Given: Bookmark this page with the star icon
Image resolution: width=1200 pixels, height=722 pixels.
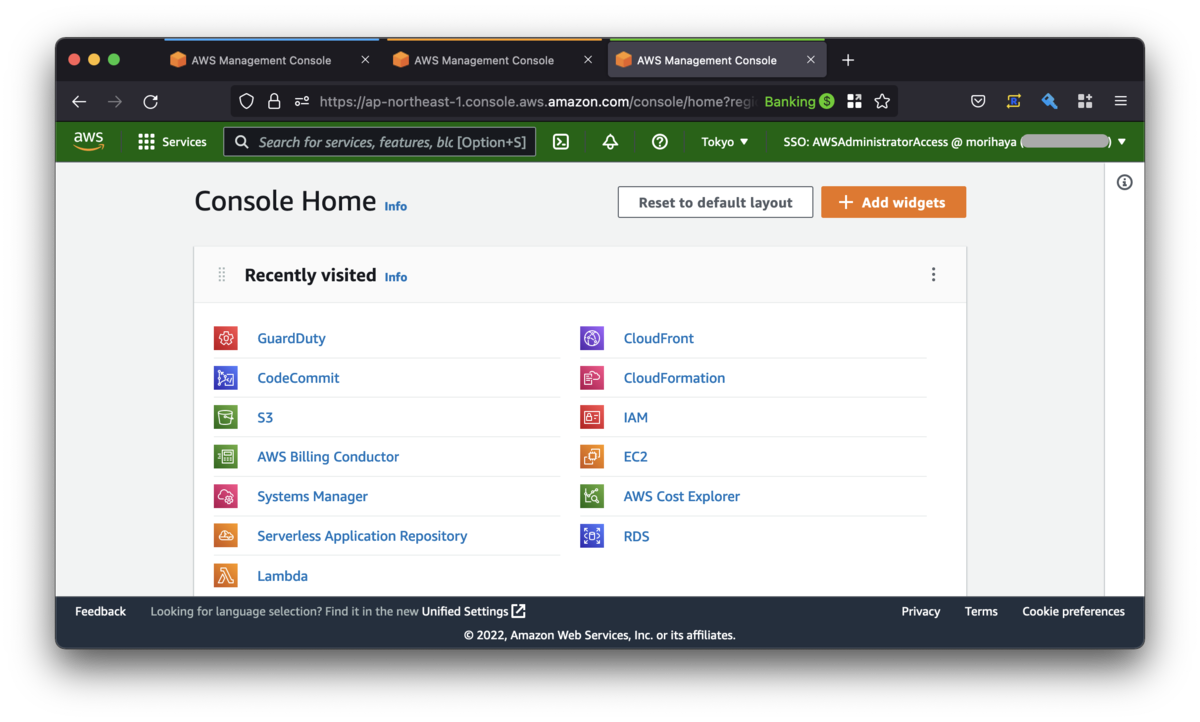Looking at the screenshot, I should pos(882,101).
